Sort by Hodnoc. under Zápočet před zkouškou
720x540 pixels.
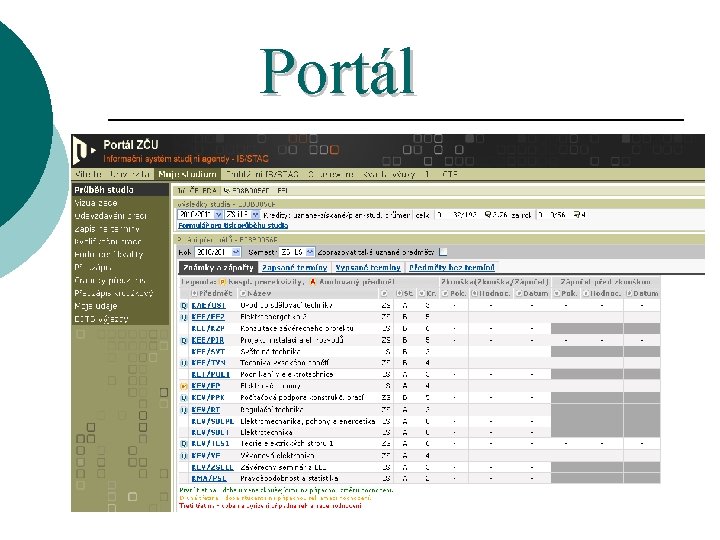click(586, 293)
